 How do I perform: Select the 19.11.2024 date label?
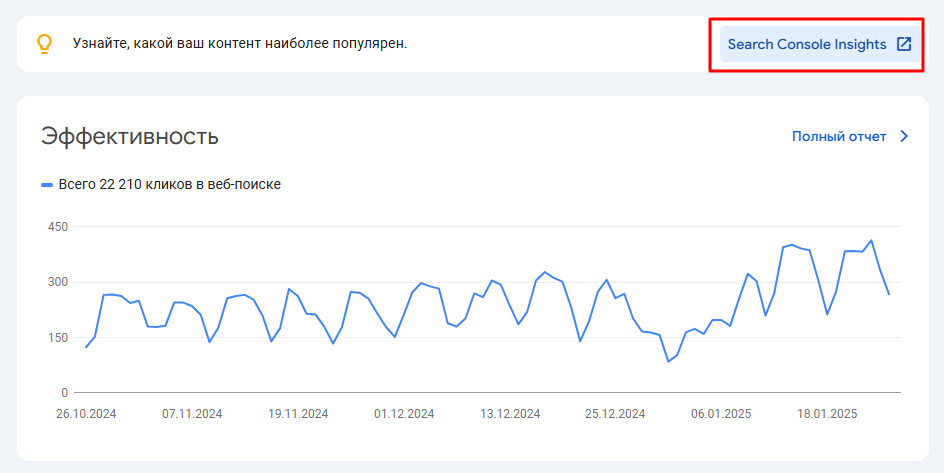(x=298, y=414)
